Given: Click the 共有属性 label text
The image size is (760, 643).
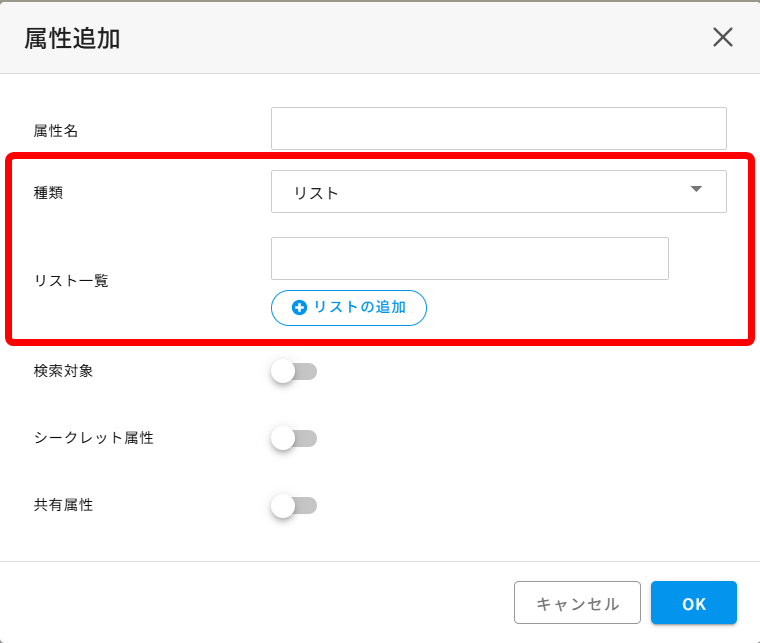Looking at the screenshot, I should [x=63, y=505].
